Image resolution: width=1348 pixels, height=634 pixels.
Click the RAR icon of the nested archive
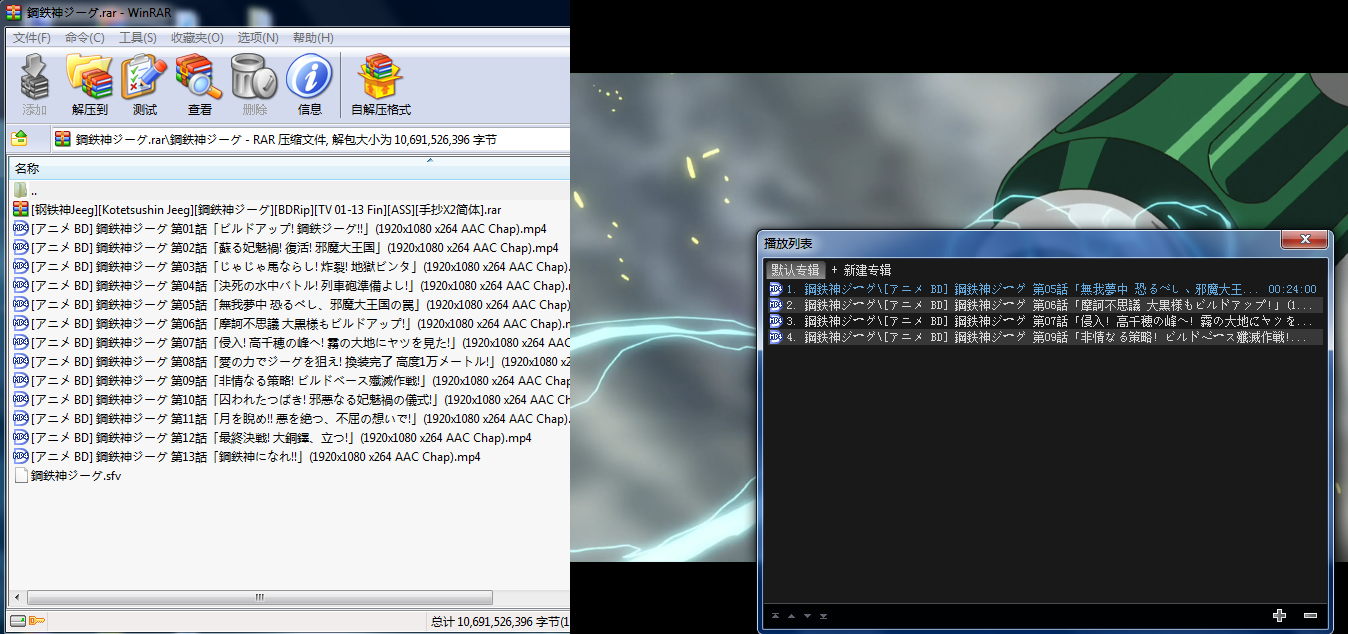click(x=20, y=209)
